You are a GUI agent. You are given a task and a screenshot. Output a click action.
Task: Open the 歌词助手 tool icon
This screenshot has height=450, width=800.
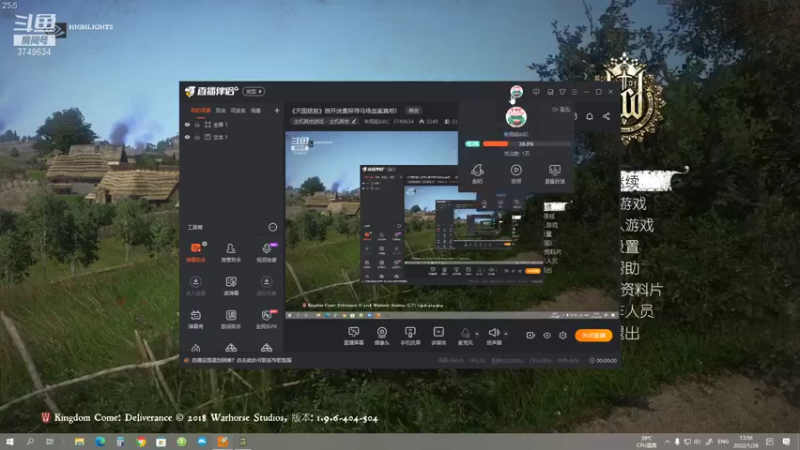(x=231, y=319)
